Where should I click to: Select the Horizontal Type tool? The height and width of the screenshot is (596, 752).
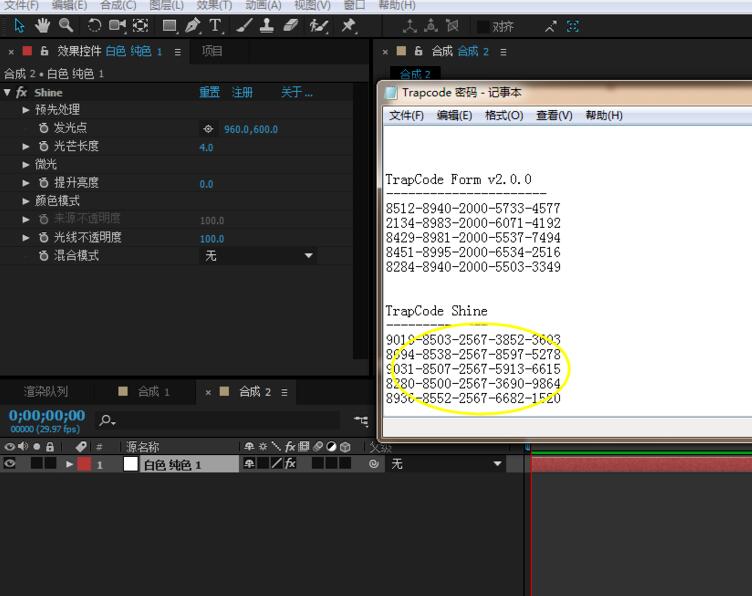[215, 25]
